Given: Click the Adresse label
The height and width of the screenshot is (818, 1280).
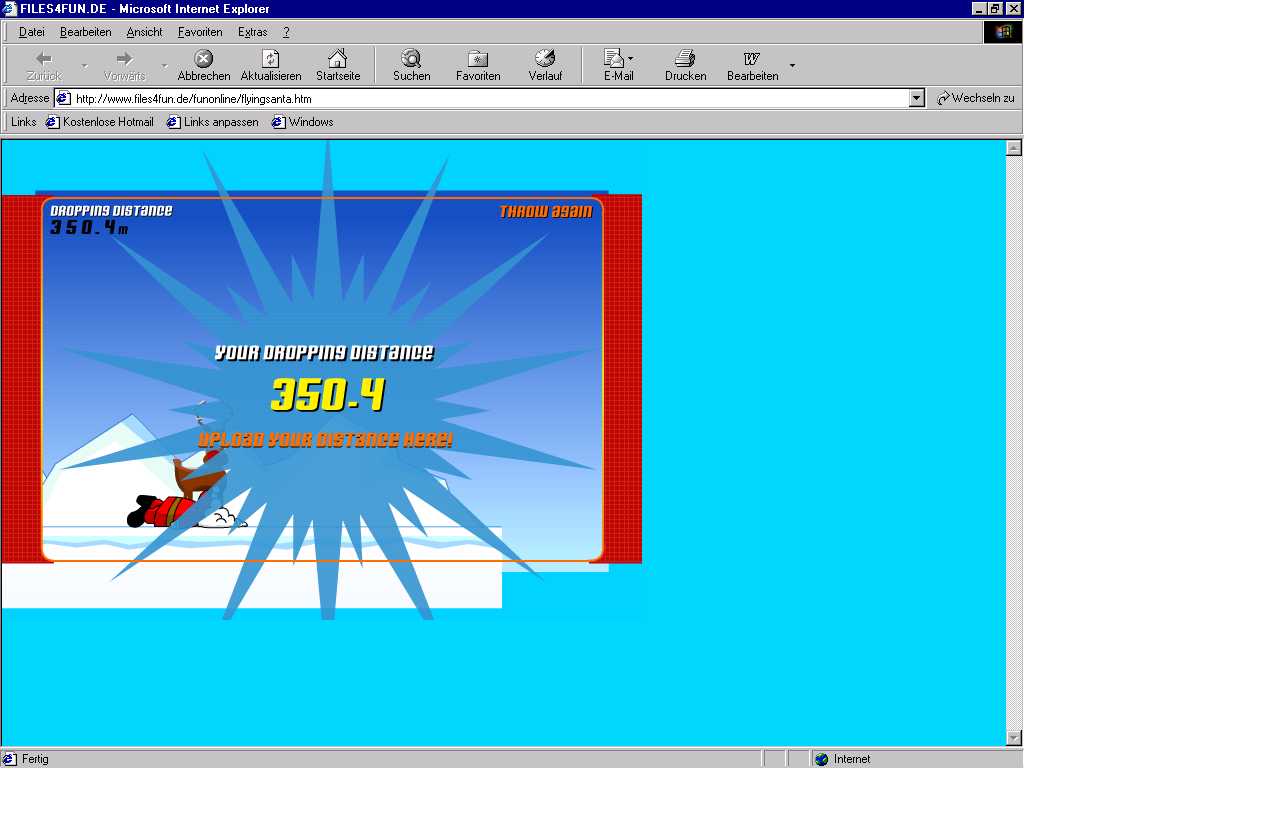Looking at the screenshot, I should [30, 98].
